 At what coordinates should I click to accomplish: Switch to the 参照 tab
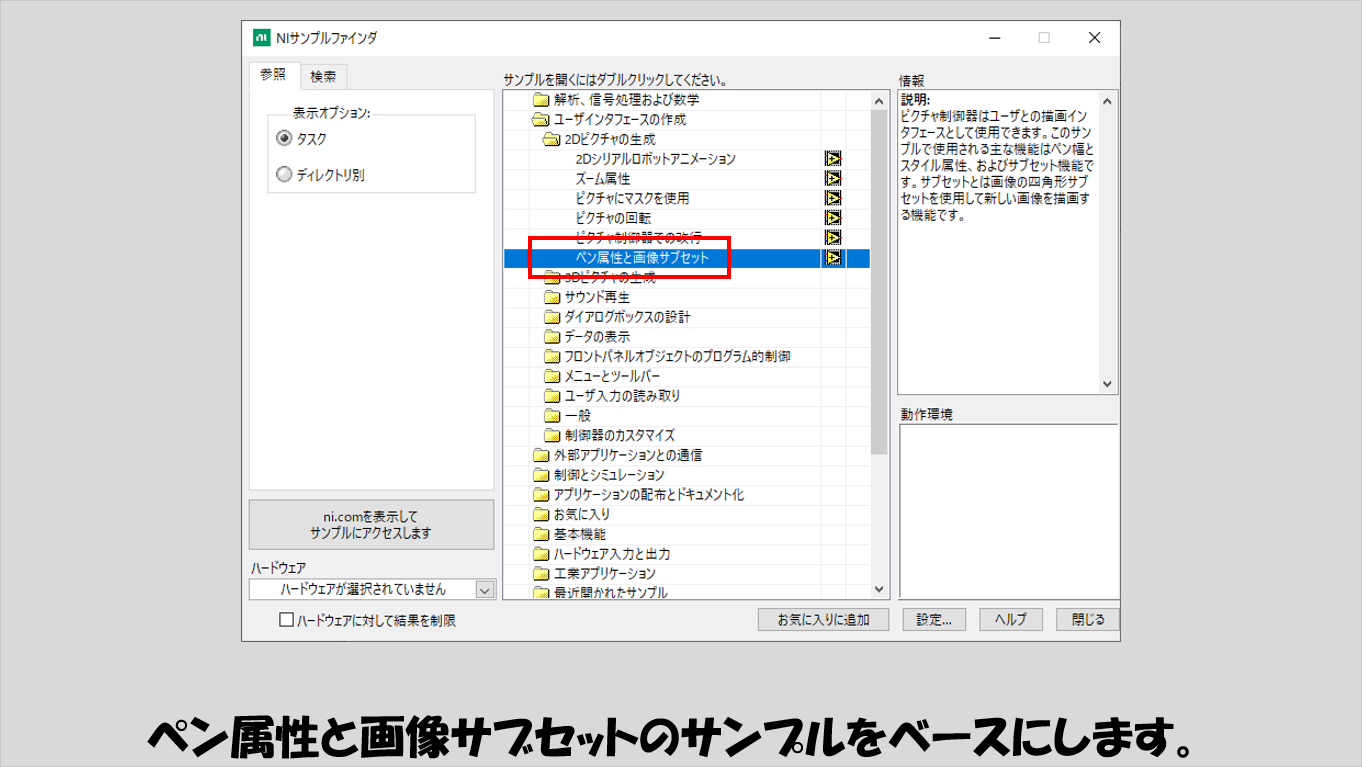pyautogui.click(x=273, y=75)
